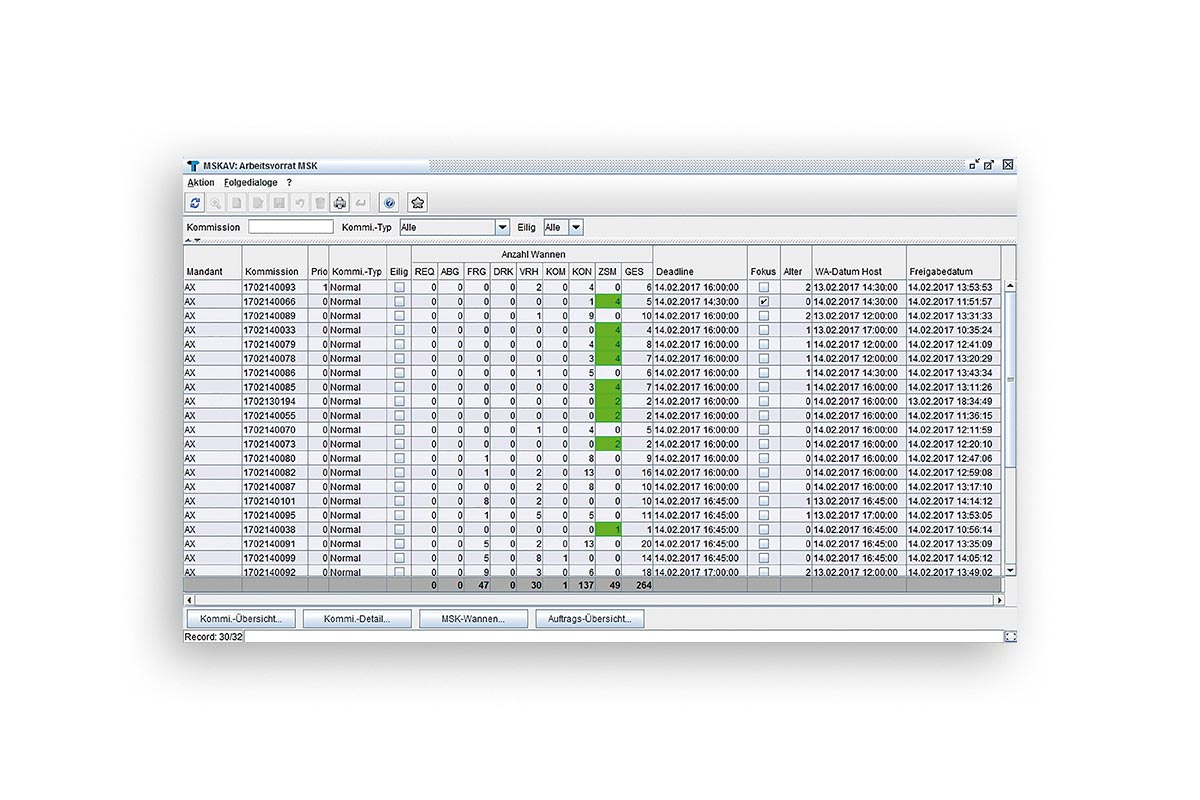Click vertical scrollbar down arrow
The height and width of the screenshot is (800, 1200).
click(1010, 570)
